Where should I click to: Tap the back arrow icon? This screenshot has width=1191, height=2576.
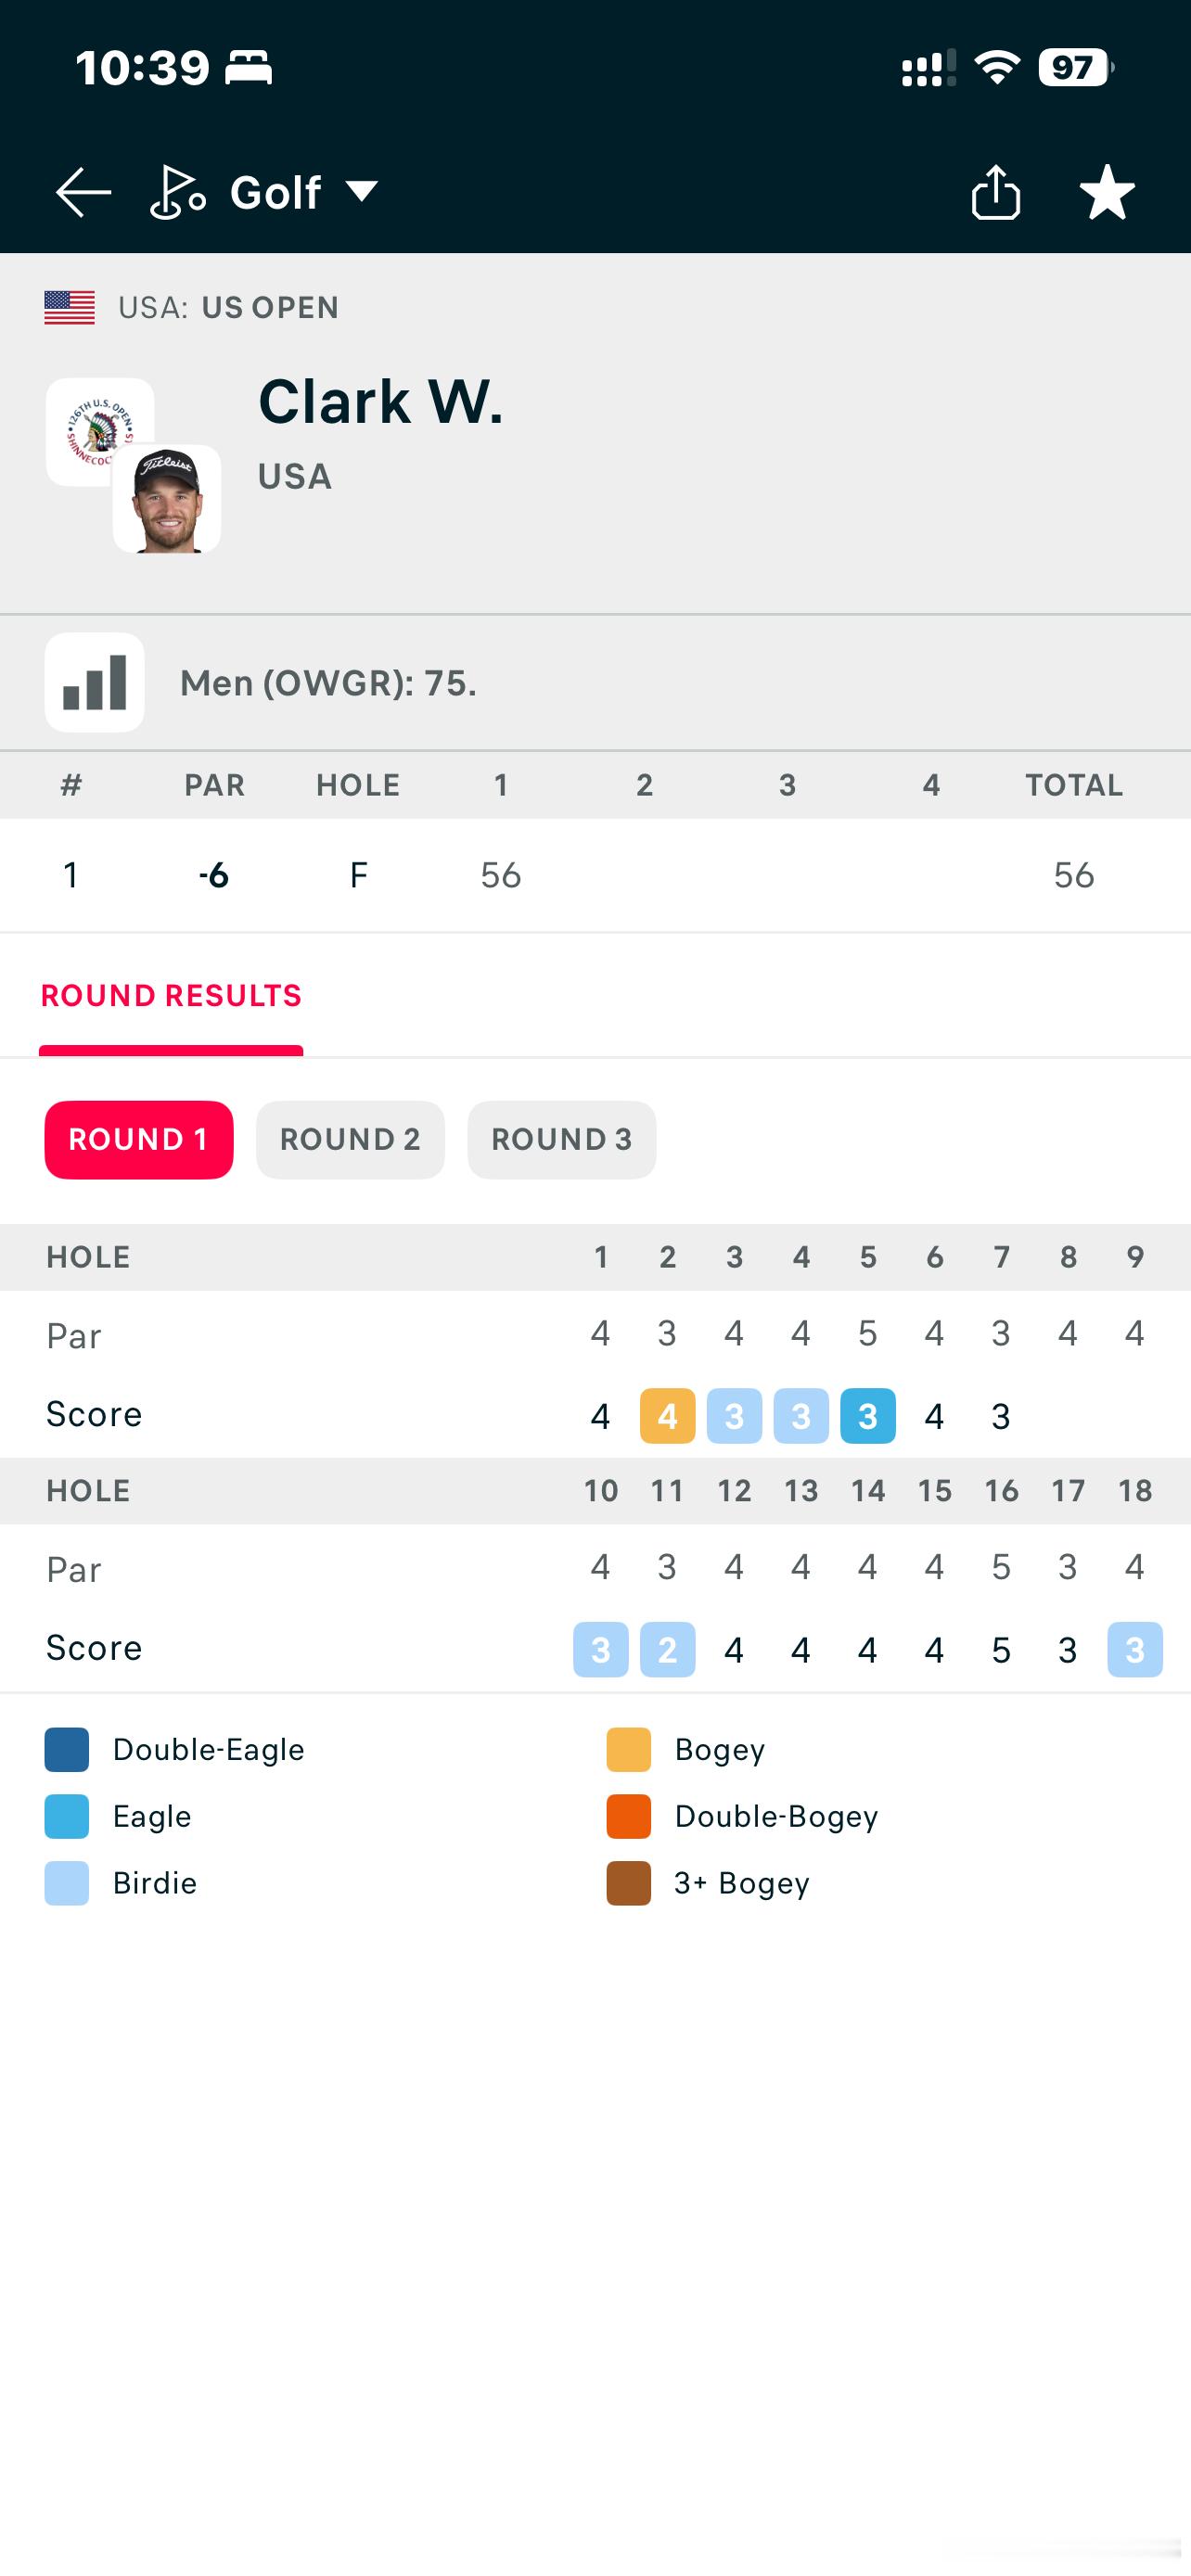(x=83, y=192)
